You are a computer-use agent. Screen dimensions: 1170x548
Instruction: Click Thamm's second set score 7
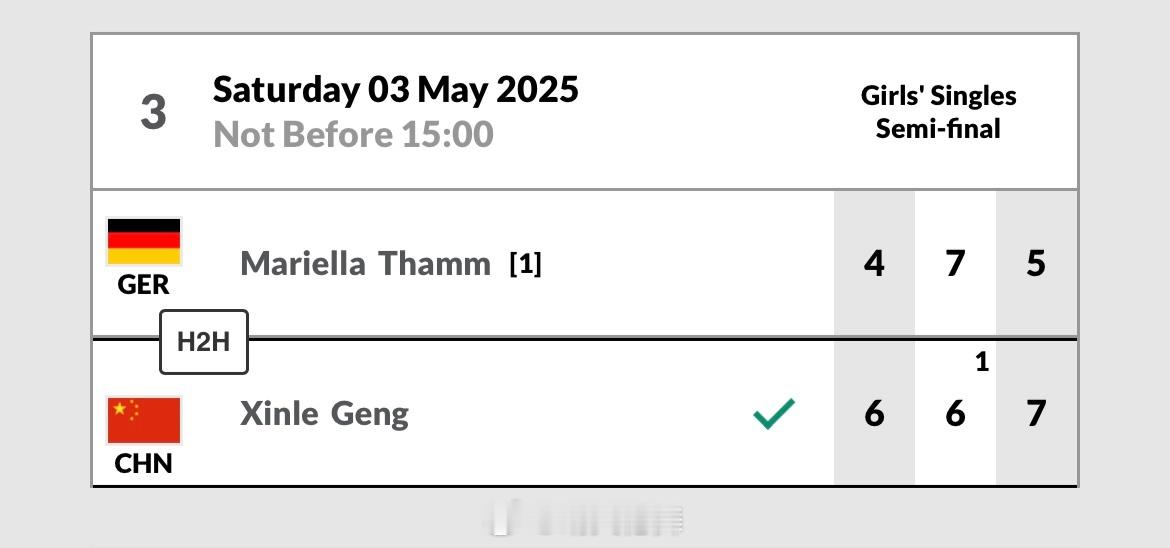pyautogui.click(x=955, y=264)
